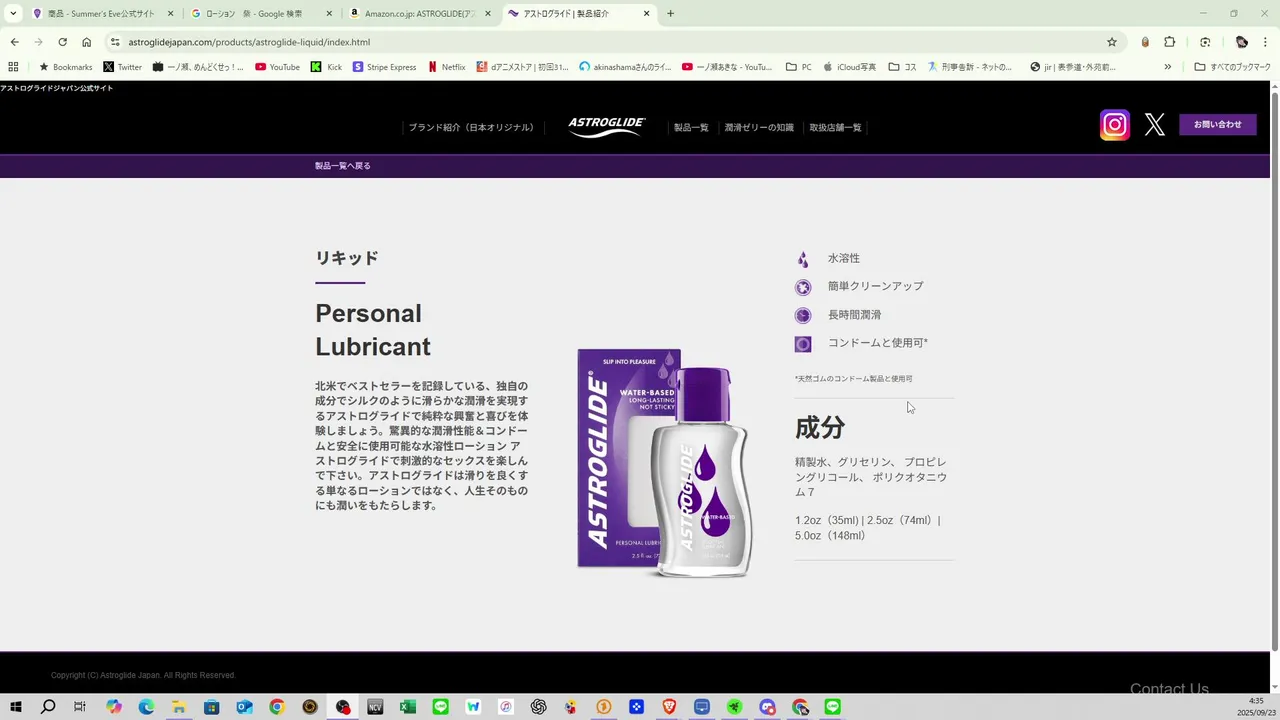Open dアニメストア bookmark
This screenshot has width=1280, height=720.
[522, 67]
